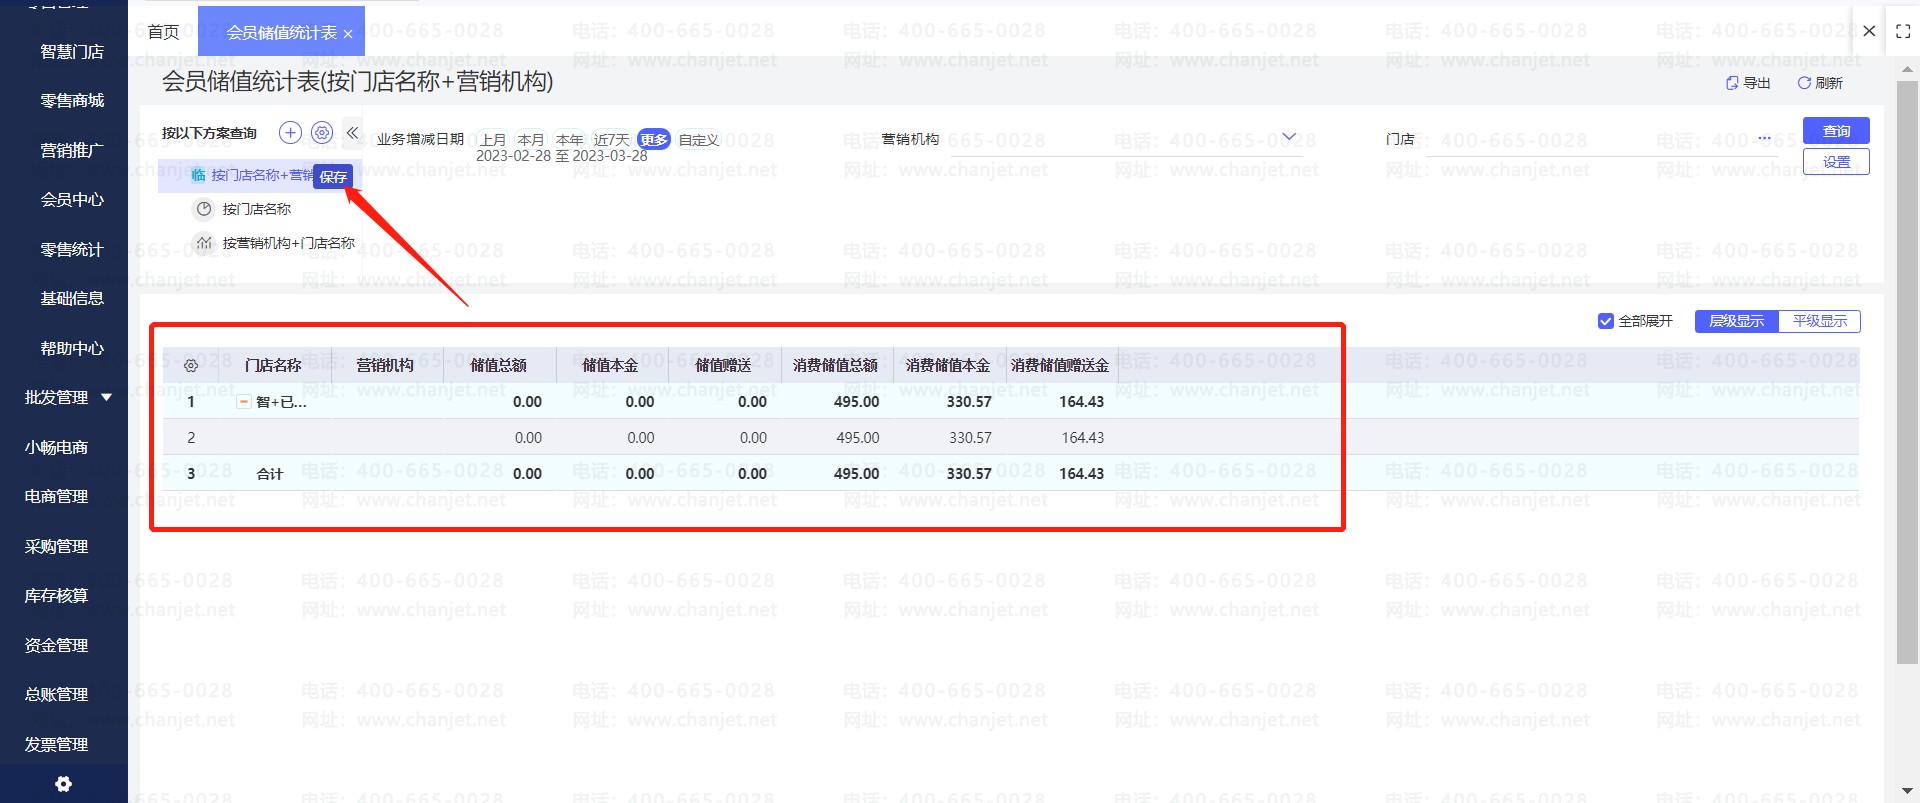This screenshot has width=1920, height=803.
Task: Open 零售商城 in the sidebar
Action: 72,101
